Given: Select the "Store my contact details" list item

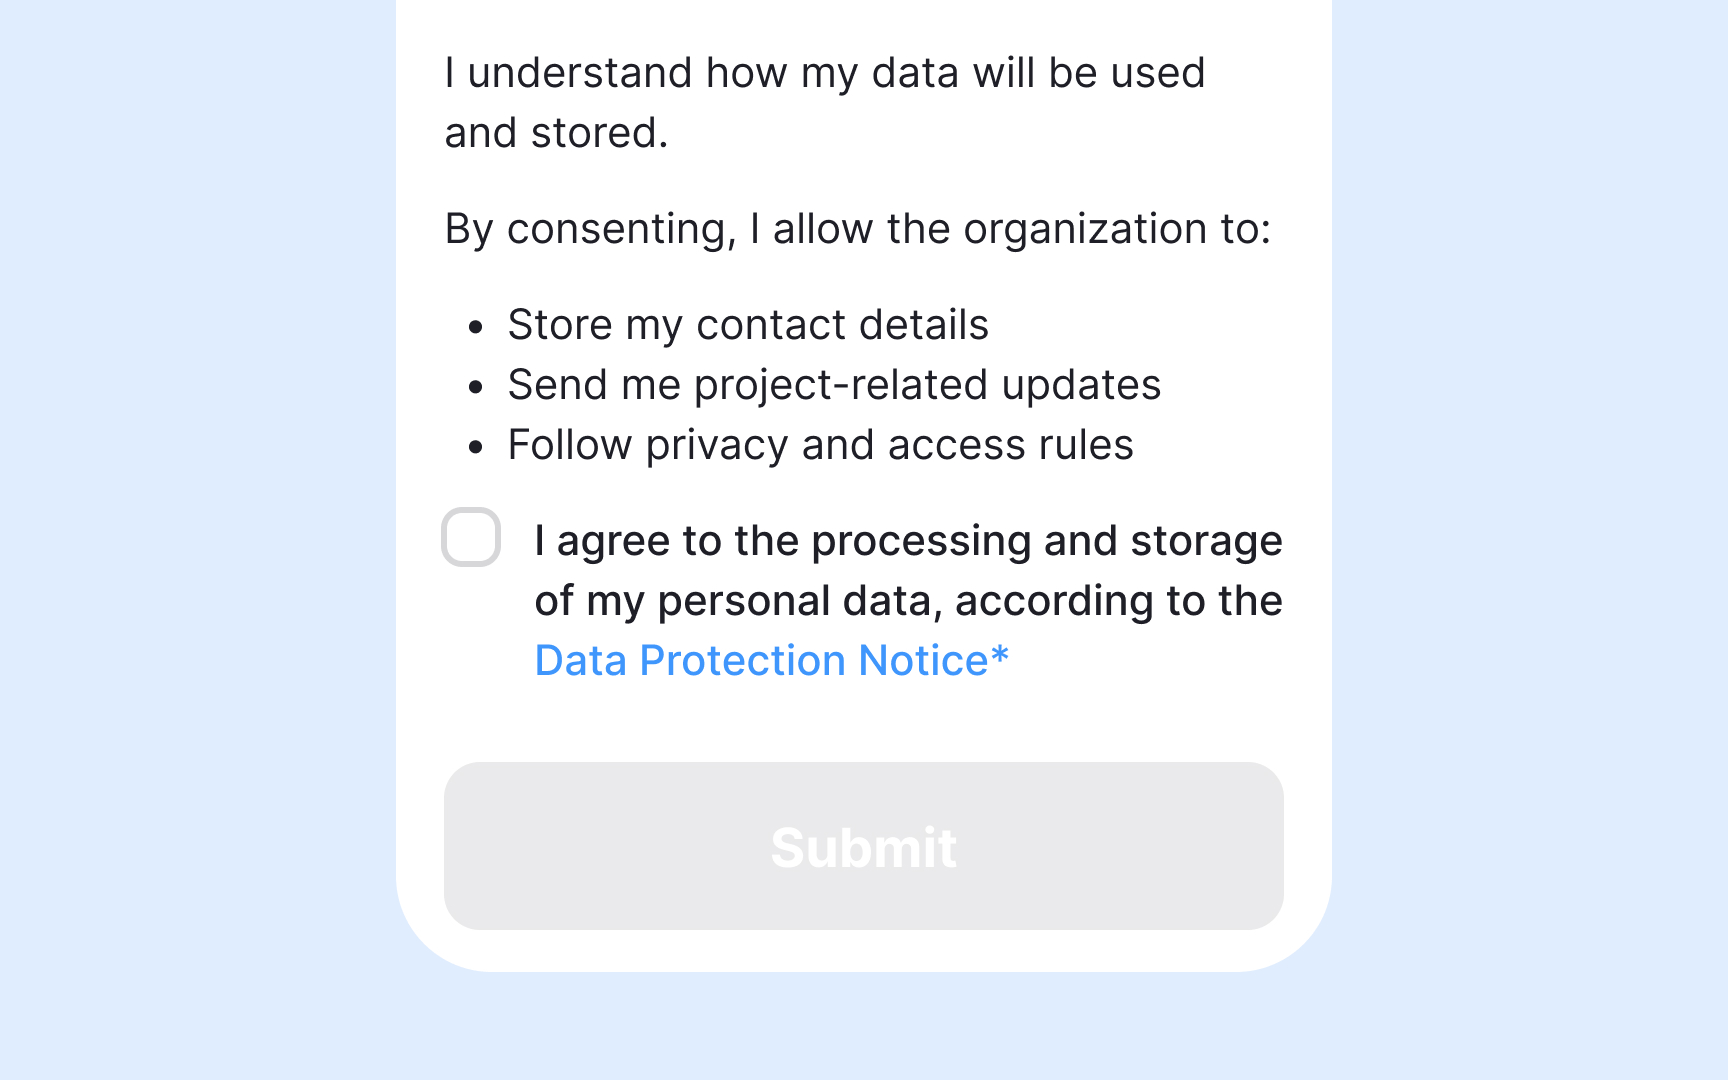Looking at the screenshot, I should point(748,325).
